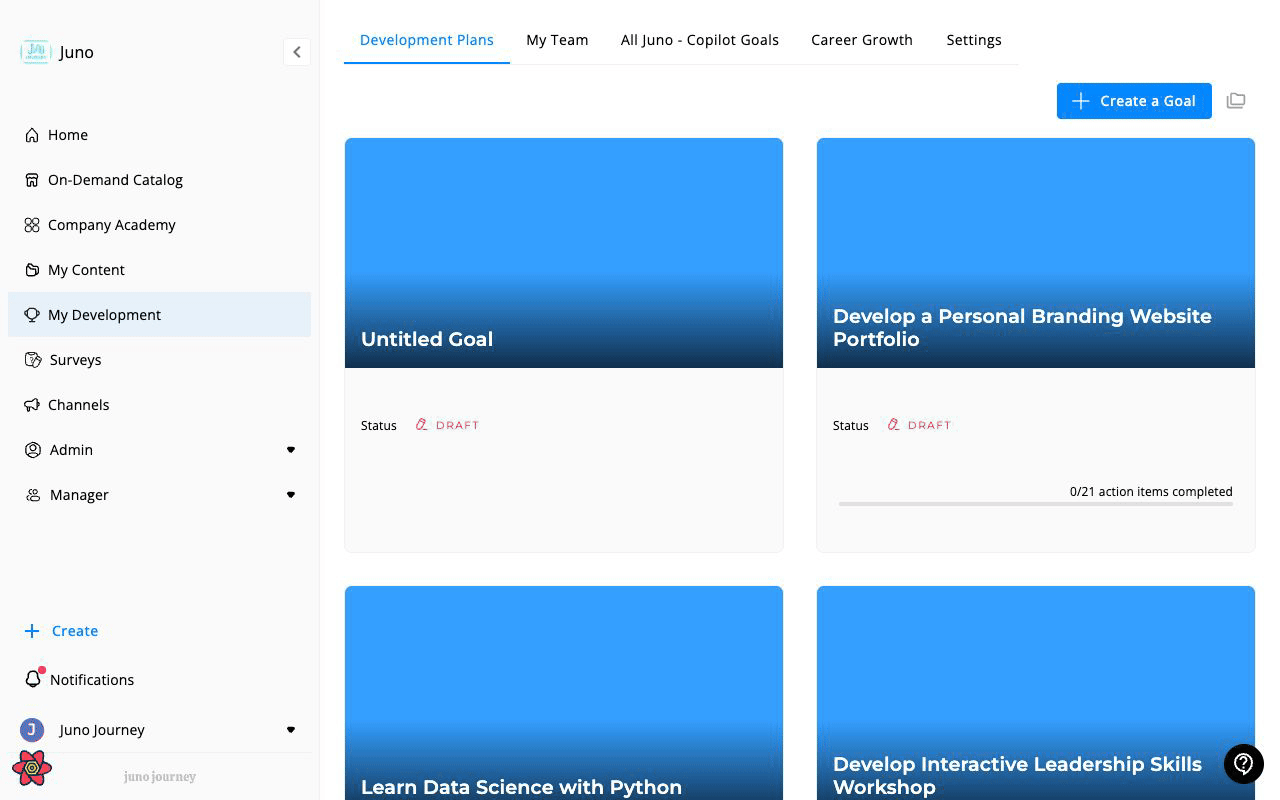Open the Untitled Goal card
This screenshot has width=1280, height=800.
coord(563,344)
